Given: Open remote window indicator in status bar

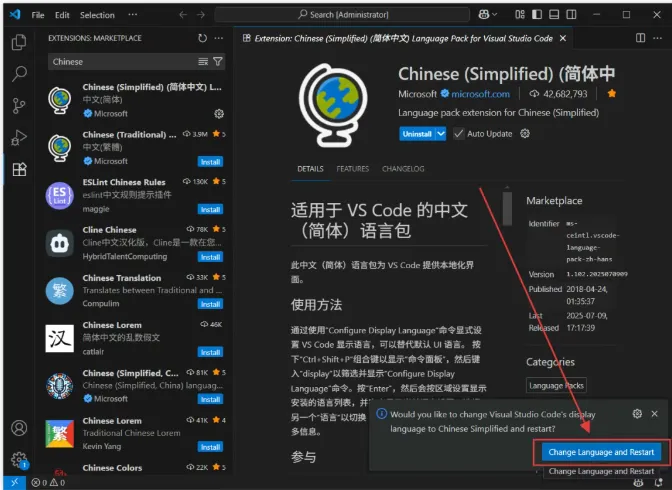Looking at the screenshot, I should (15, 482).
